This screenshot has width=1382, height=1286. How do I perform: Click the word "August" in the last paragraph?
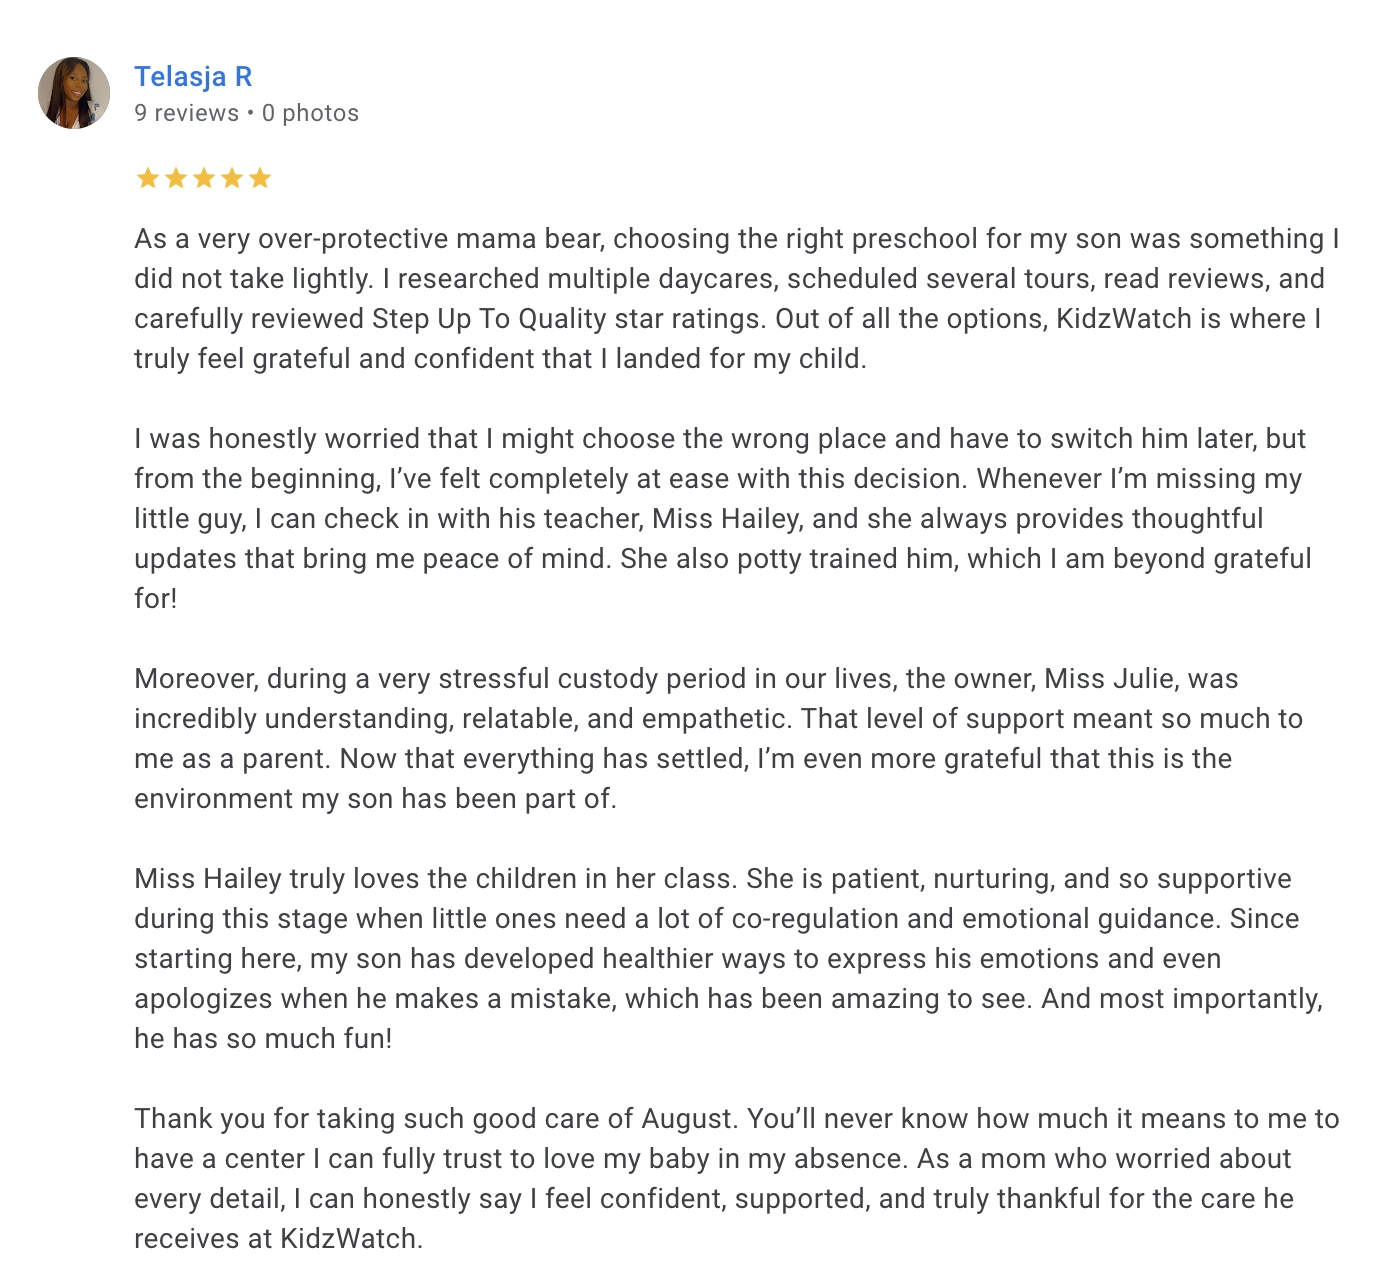688,1119
